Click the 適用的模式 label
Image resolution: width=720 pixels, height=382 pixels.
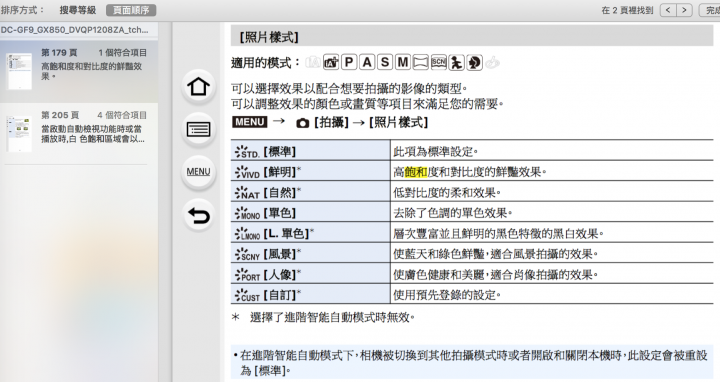click(x=265, y=63)
